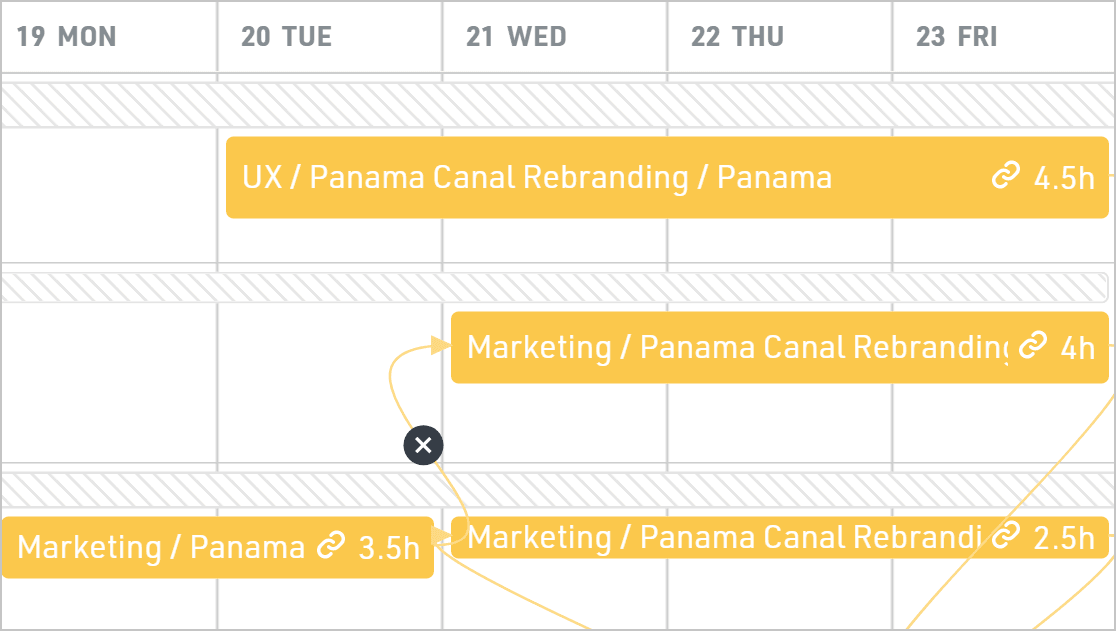1116x631 pixels.
Task: Select the 19 MON day header
Action: (x=67, y=37)
